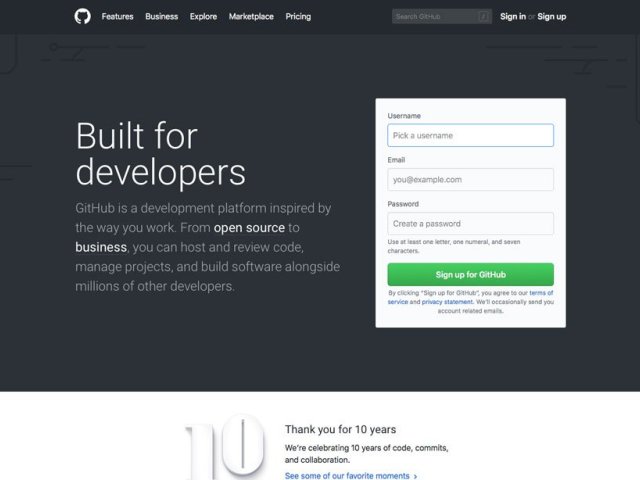Screen dimensions: 640x480
Task: Open the Marketplace link in header
Action: pos(251,17)
